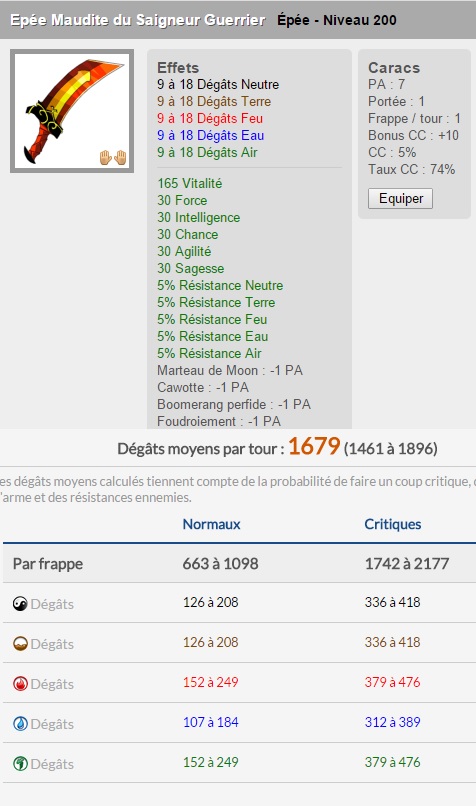Click the two-handed weapon hands icon
This screenshot has width=476, height=806.
pos(113,157)
